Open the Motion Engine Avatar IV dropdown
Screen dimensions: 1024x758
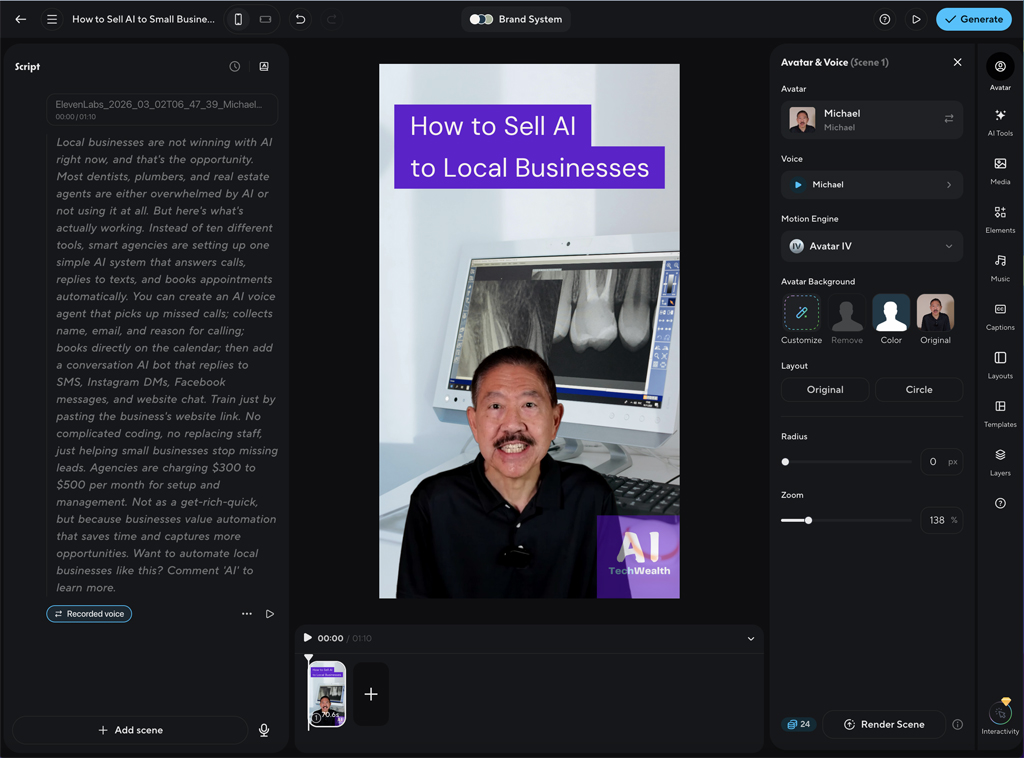pos(871,246)
